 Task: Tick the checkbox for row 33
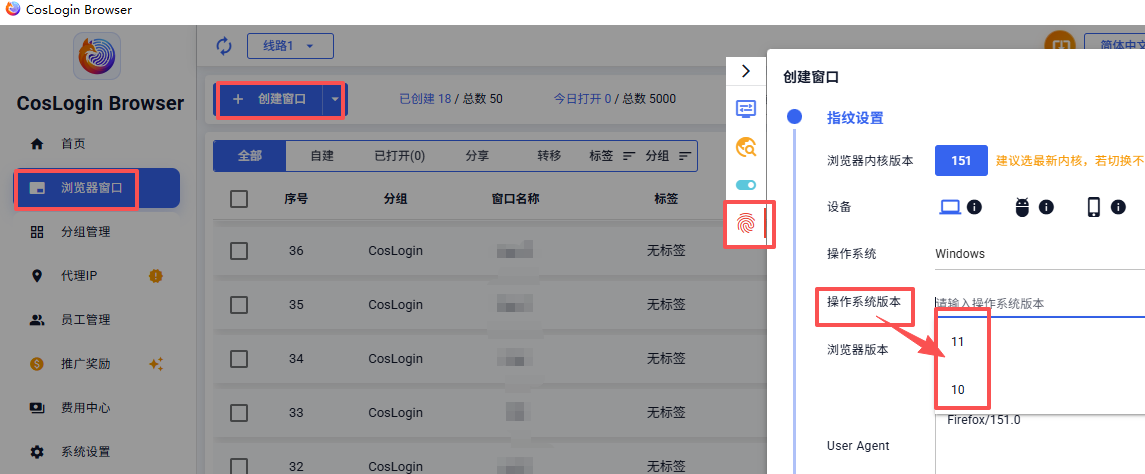point(239,413)
